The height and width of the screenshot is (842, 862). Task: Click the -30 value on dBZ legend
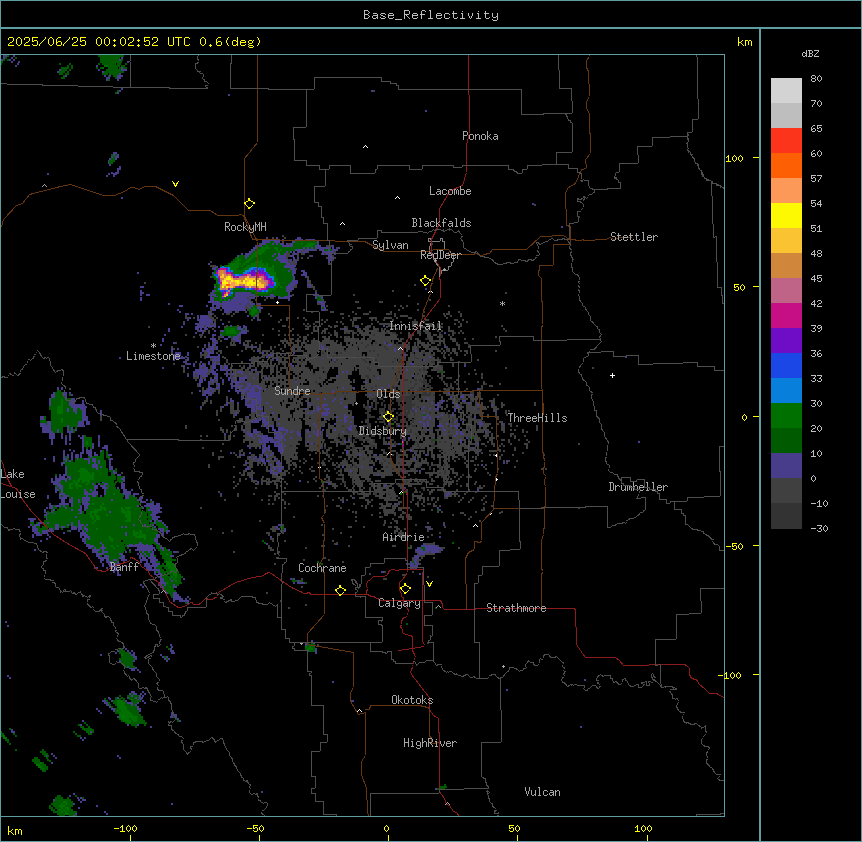pos(819,528)
